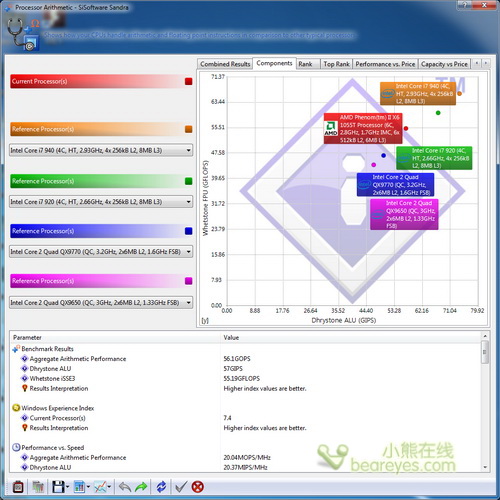This screenshot has width=500, height=500.
Task: Click the checkmark OK icon
Action: click(181, 487)
